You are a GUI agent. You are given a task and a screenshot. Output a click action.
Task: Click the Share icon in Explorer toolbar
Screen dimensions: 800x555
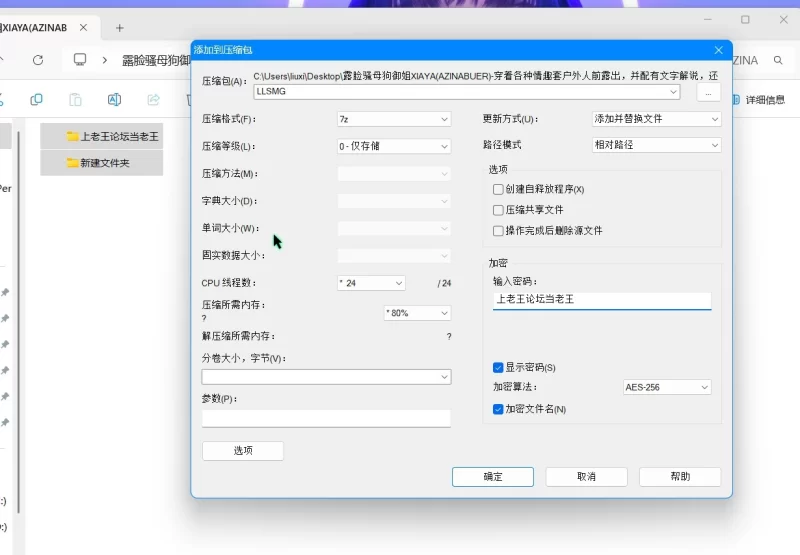tap(153, 99)
